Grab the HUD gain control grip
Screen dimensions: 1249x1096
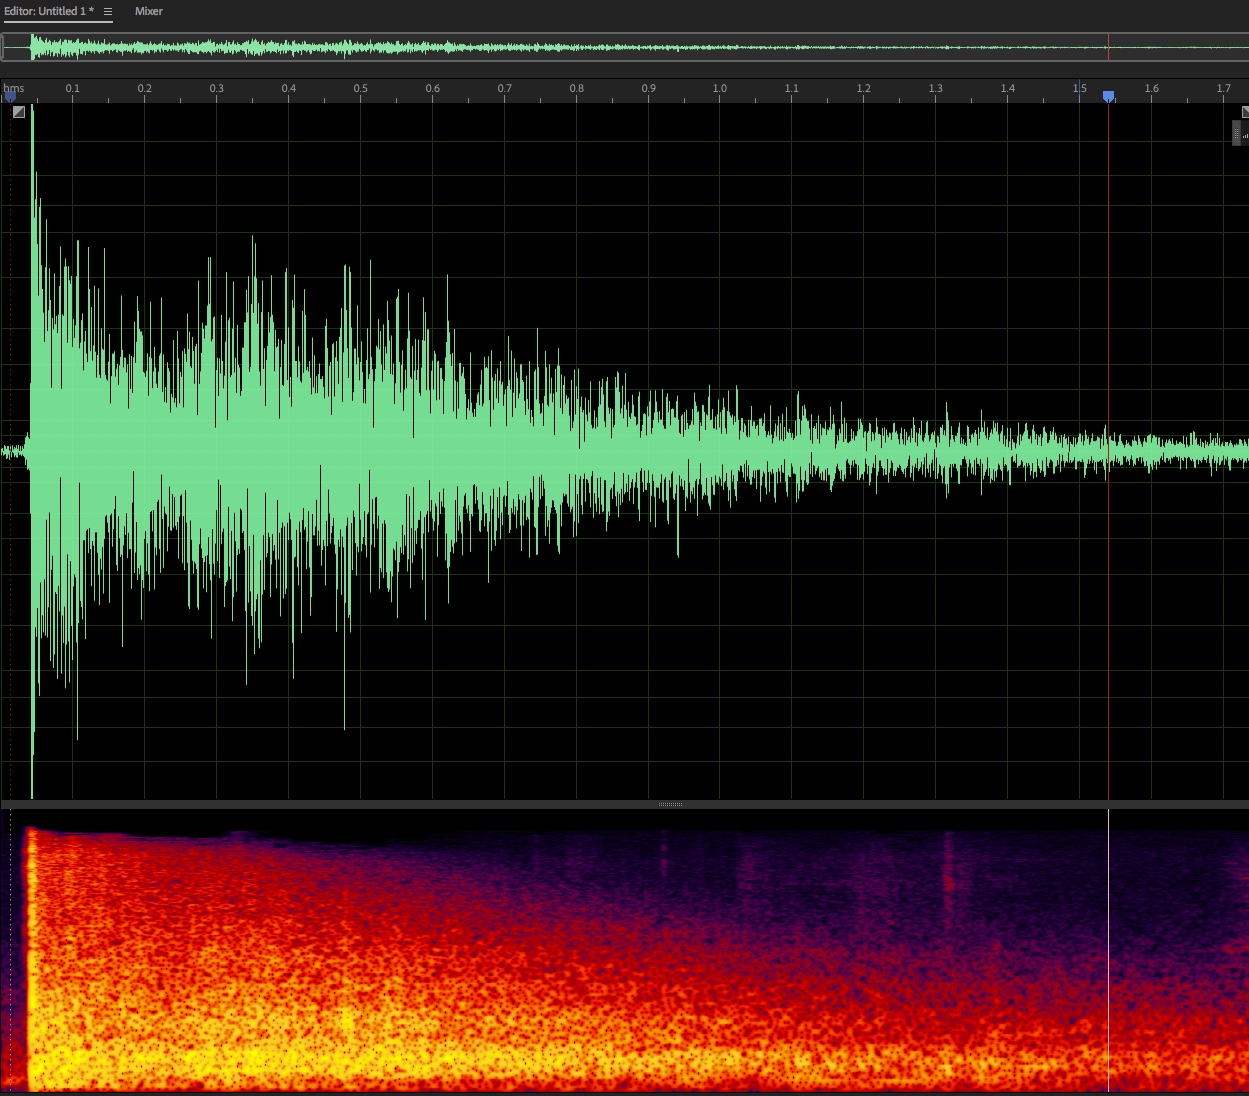pos(1237,132)
